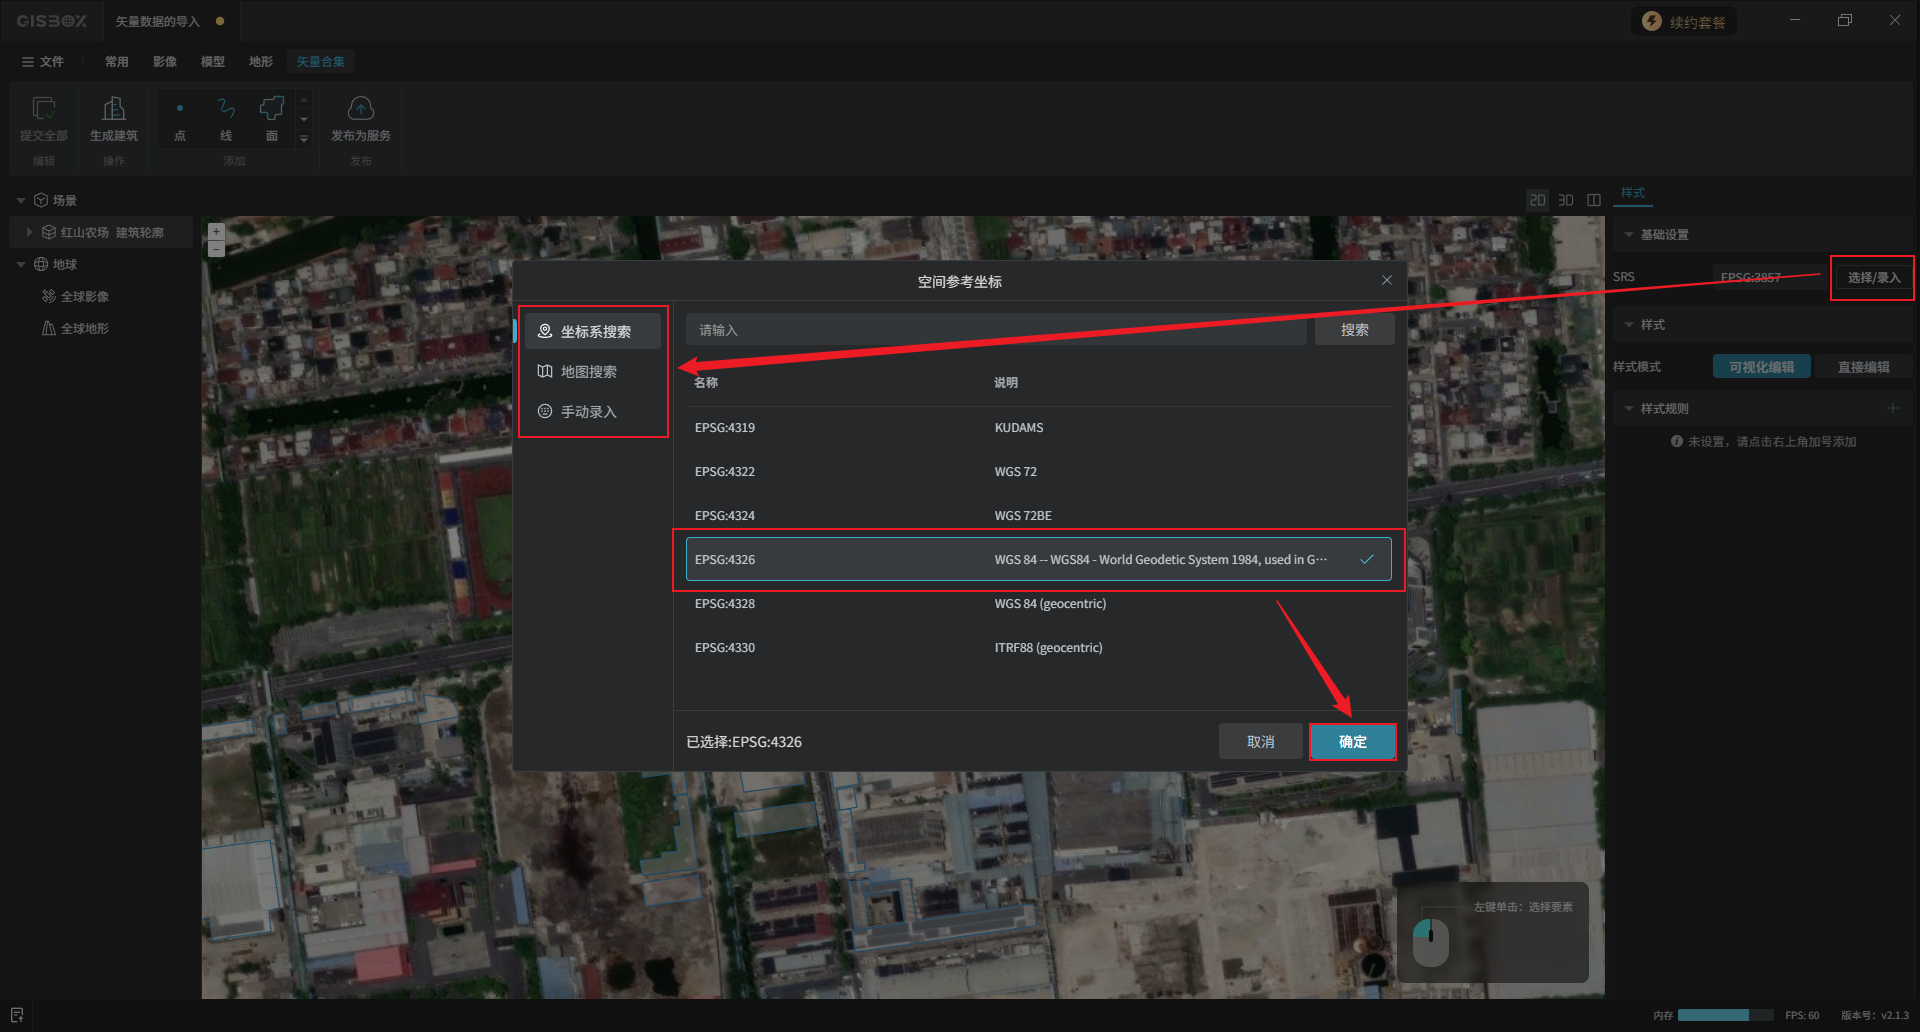
Task: Click the Generate Buildings (生成建筑) icon
Action: (x=114, y=109)
